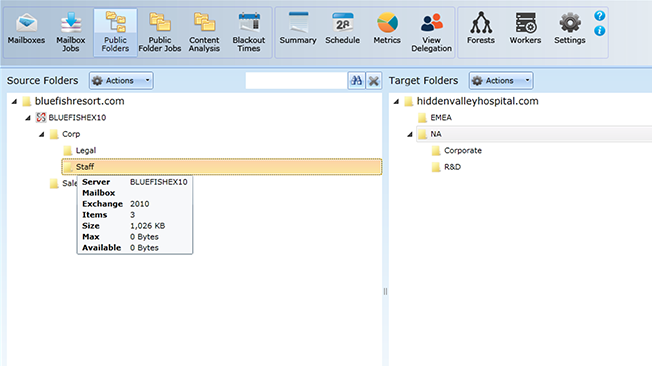The image size is (652, 366).
Task: Select hiddenvalleyhospital.com in target tree
Action: click(x=477, y=101)
